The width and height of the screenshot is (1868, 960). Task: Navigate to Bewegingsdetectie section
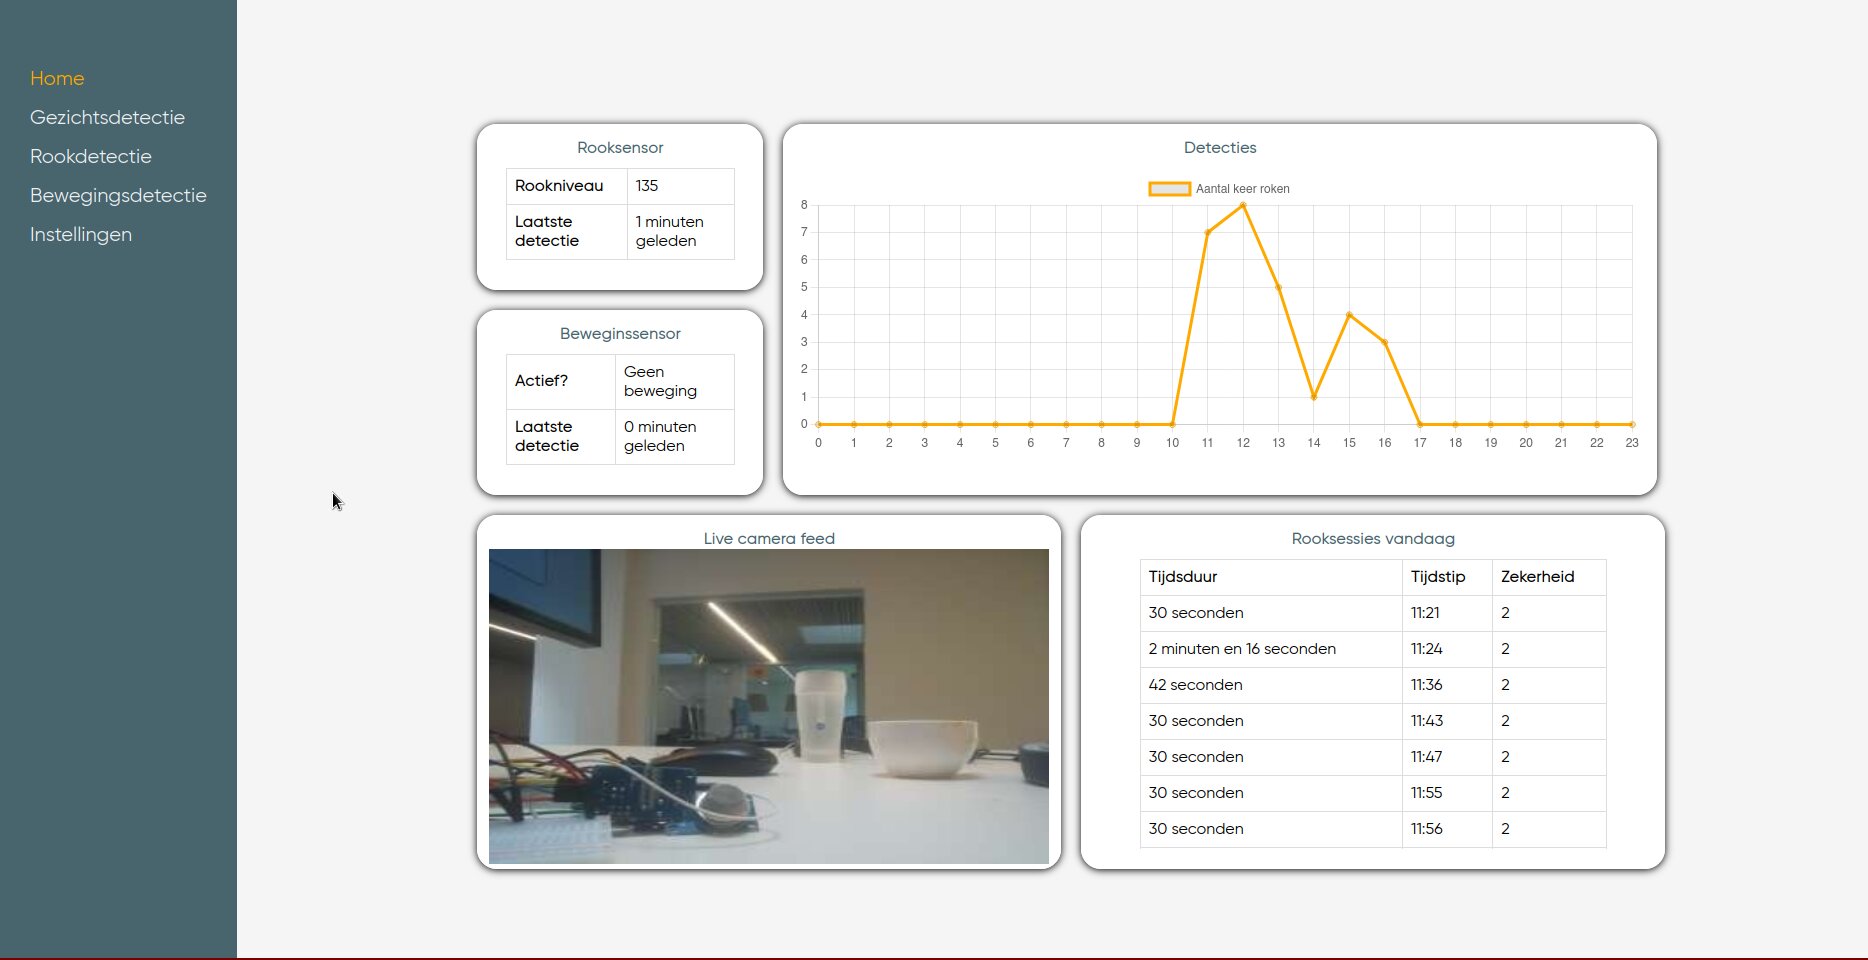[118, 195]
